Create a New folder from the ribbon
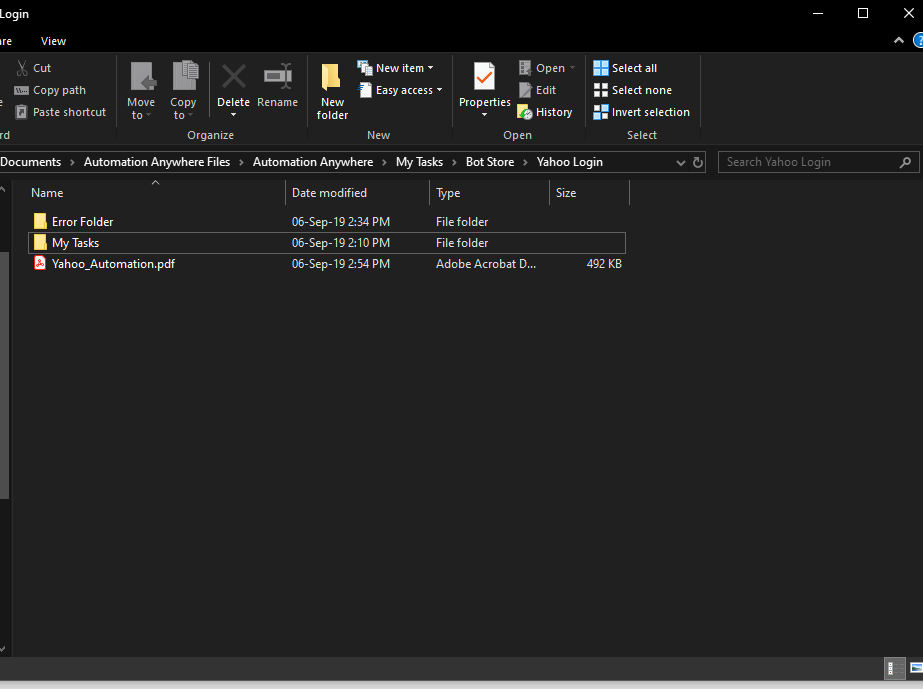923x689 pixels. point(332,90)
